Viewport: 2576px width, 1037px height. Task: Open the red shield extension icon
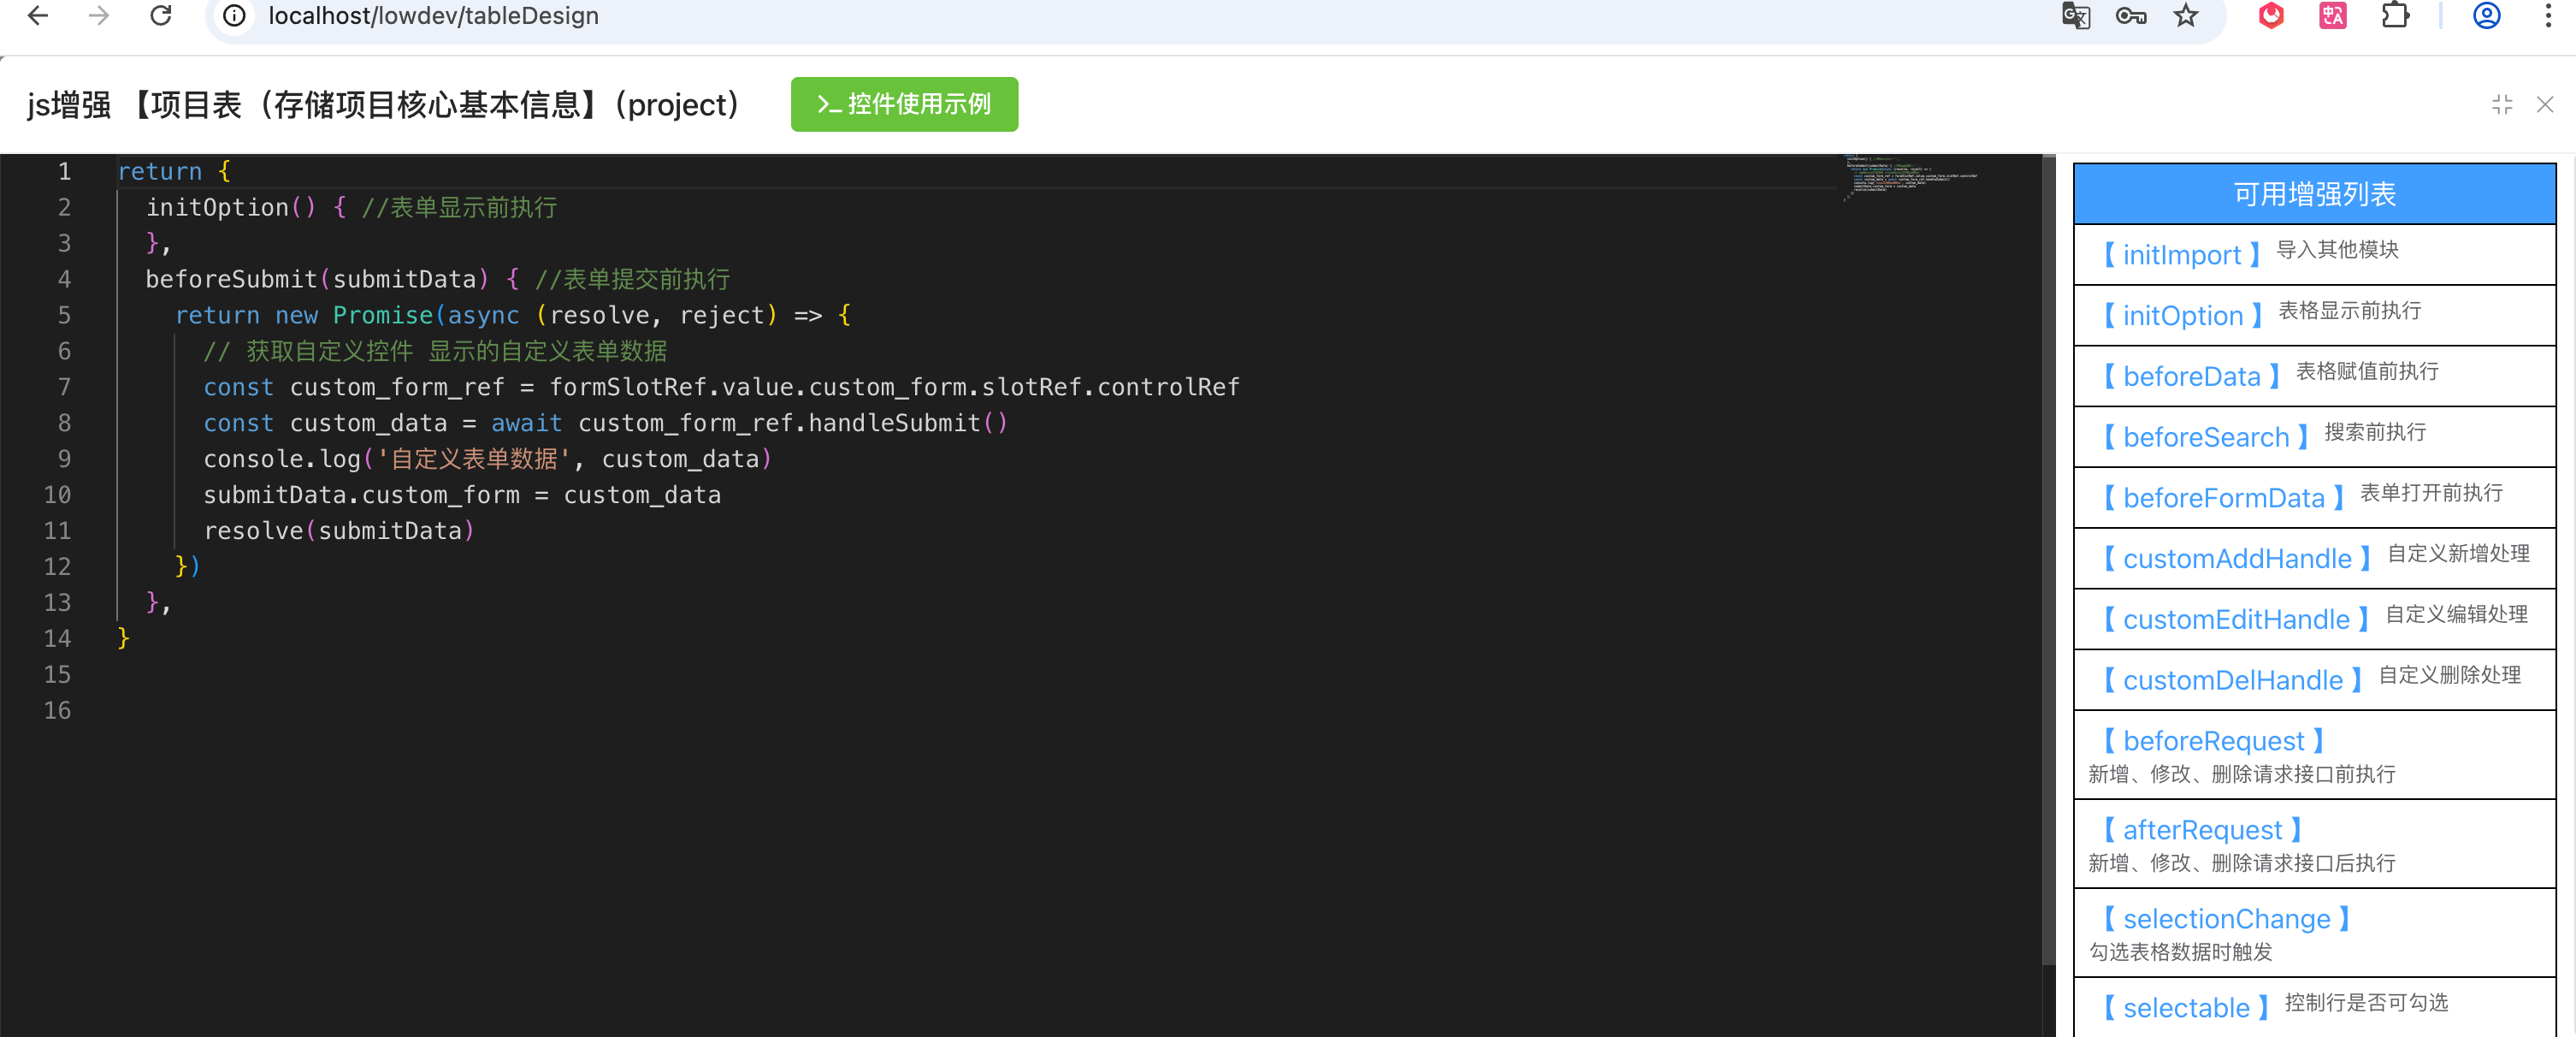click(x=2271, y=16)
